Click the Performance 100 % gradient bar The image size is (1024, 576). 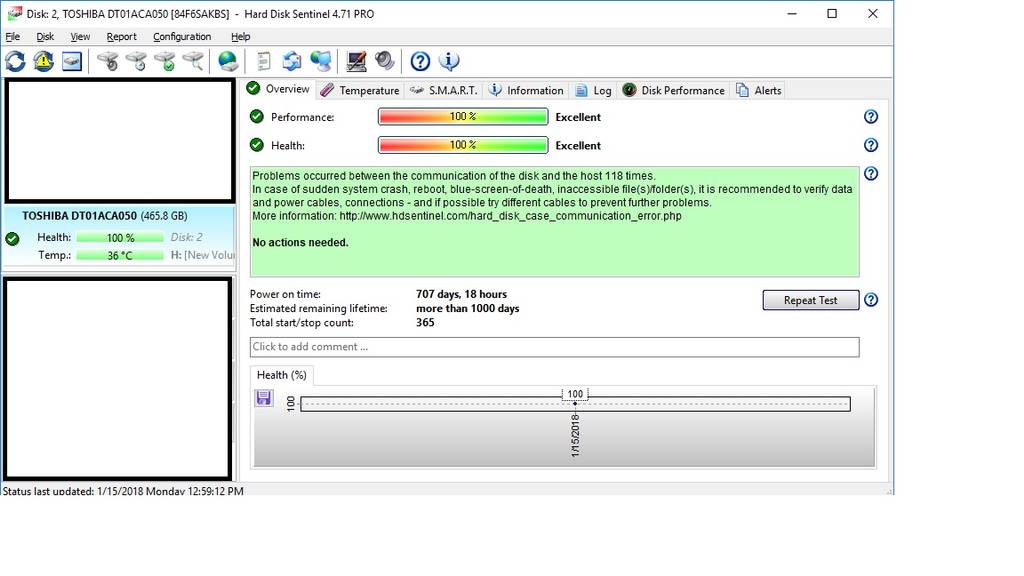pos(463,117)
